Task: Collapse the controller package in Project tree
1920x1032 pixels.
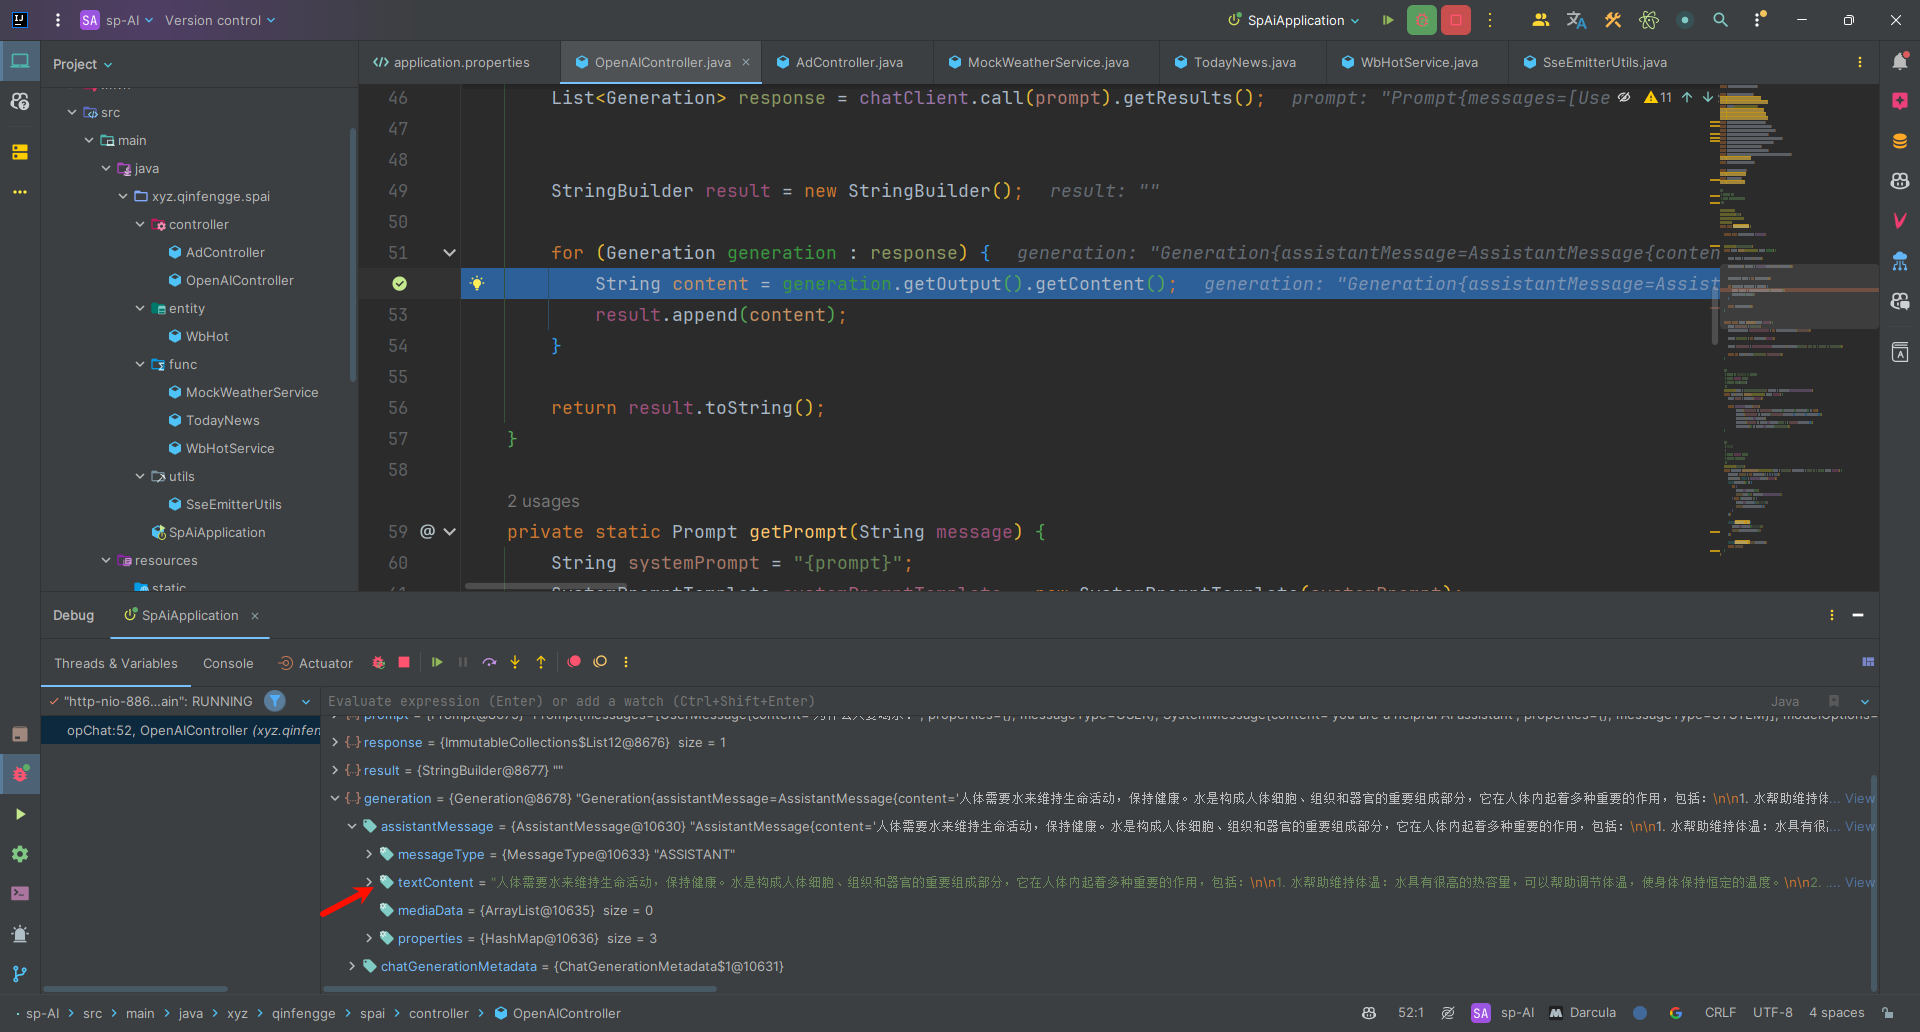Action: coord(140,225)
